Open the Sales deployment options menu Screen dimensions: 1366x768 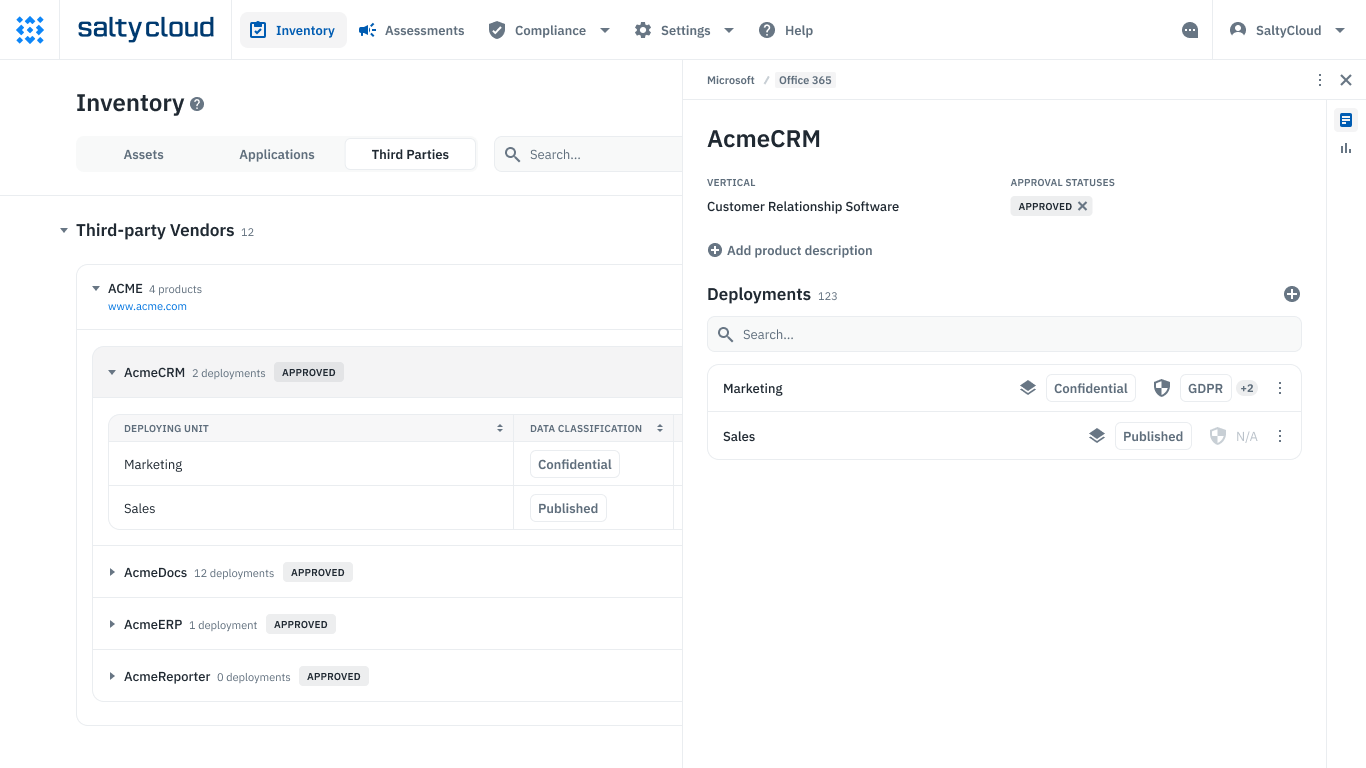(1280, 437)
